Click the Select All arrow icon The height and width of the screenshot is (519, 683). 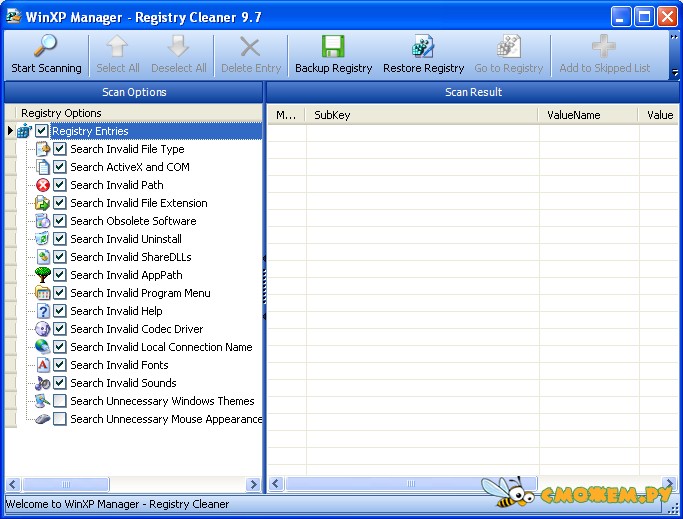(117, 46)
